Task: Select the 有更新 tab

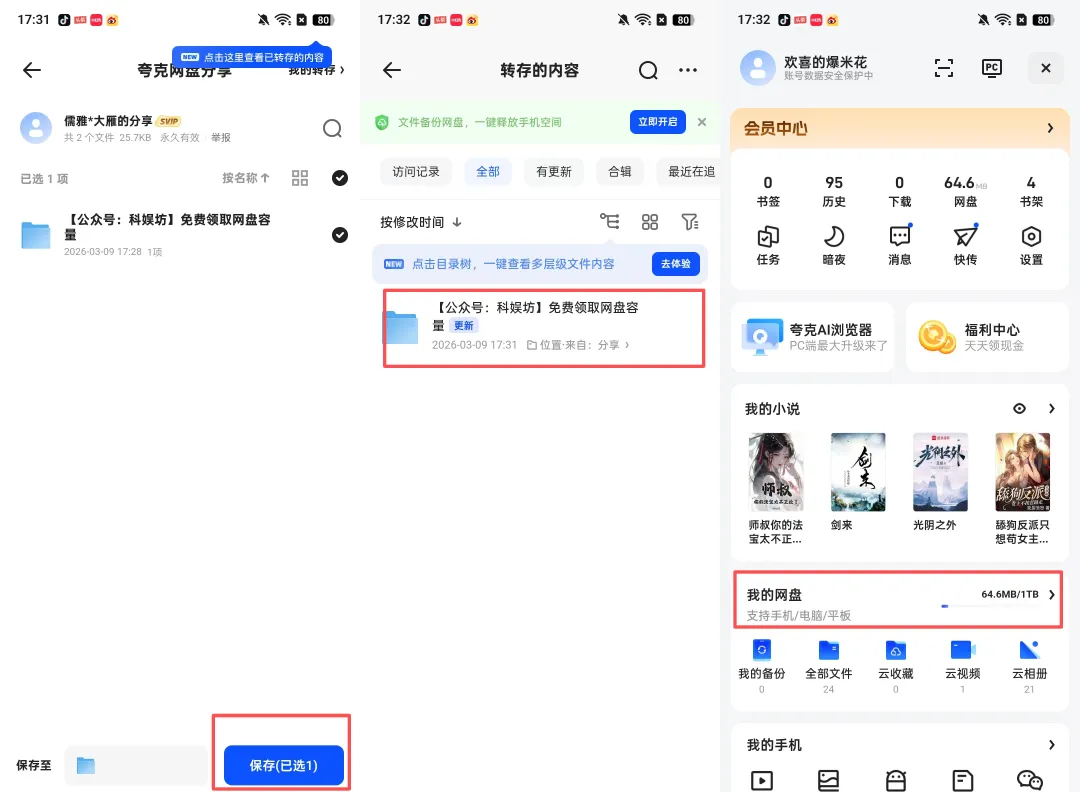Action: tap(554, 171)
